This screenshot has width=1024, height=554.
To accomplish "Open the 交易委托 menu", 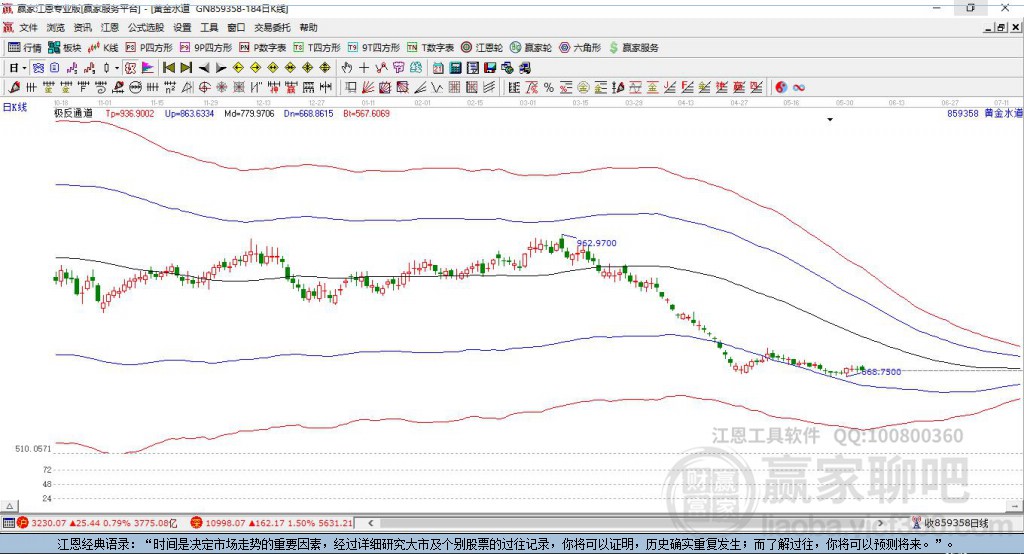I will [x=272, y=27].
